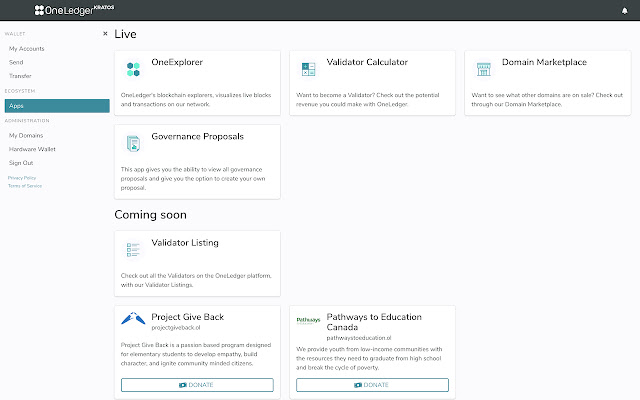Click the OneExplorer description text
Image resolution: width=640 pixels, height=400 pixels.
[x=196, y=100]
